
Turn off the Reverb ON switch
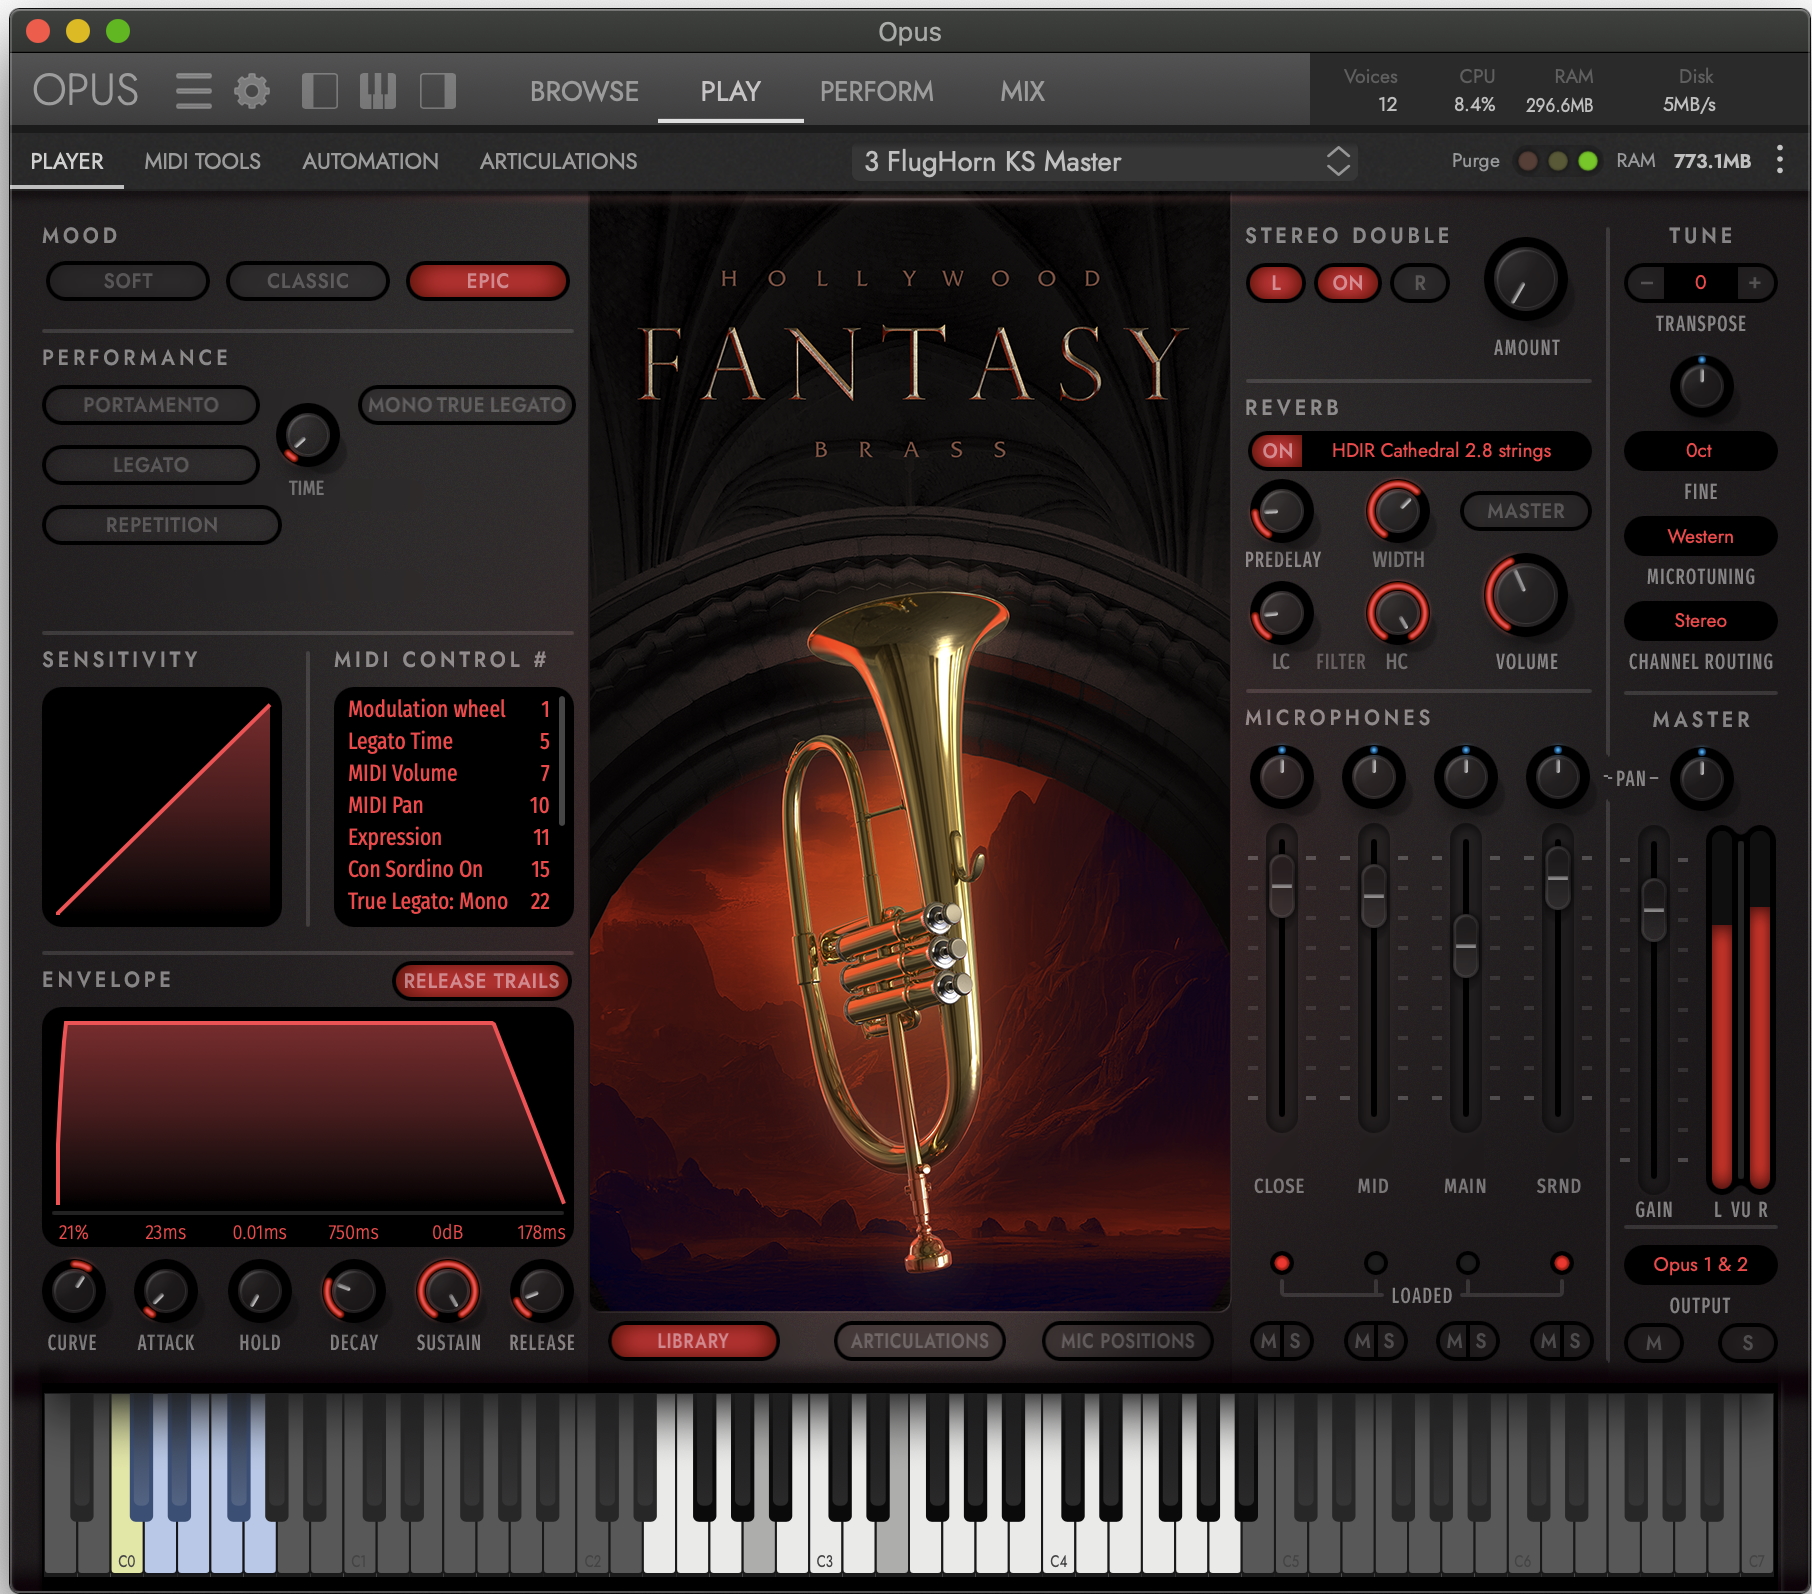pos(1277,451)
